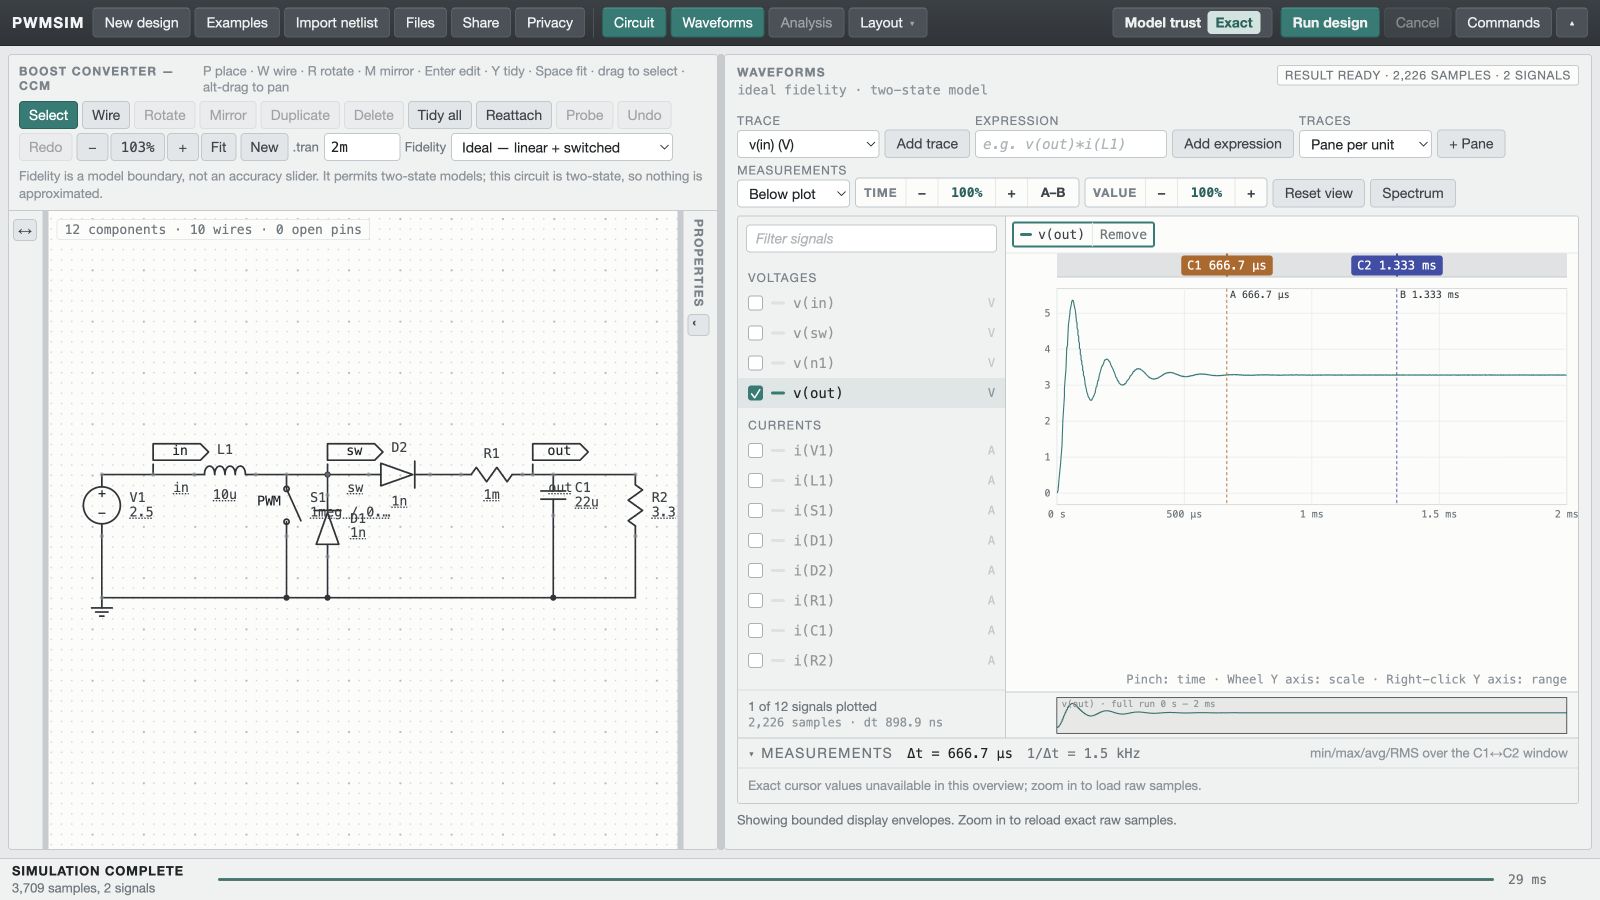Zoom out schematic with minus button
Screen dimensions: 1600x900
point(92,147)
